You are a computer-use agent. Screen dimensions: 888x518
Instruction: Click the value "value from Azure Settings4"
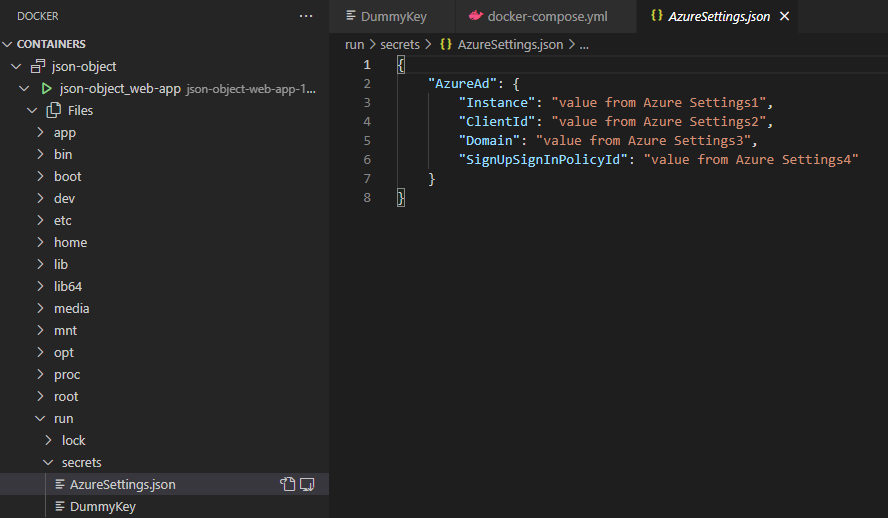point(751,160)
